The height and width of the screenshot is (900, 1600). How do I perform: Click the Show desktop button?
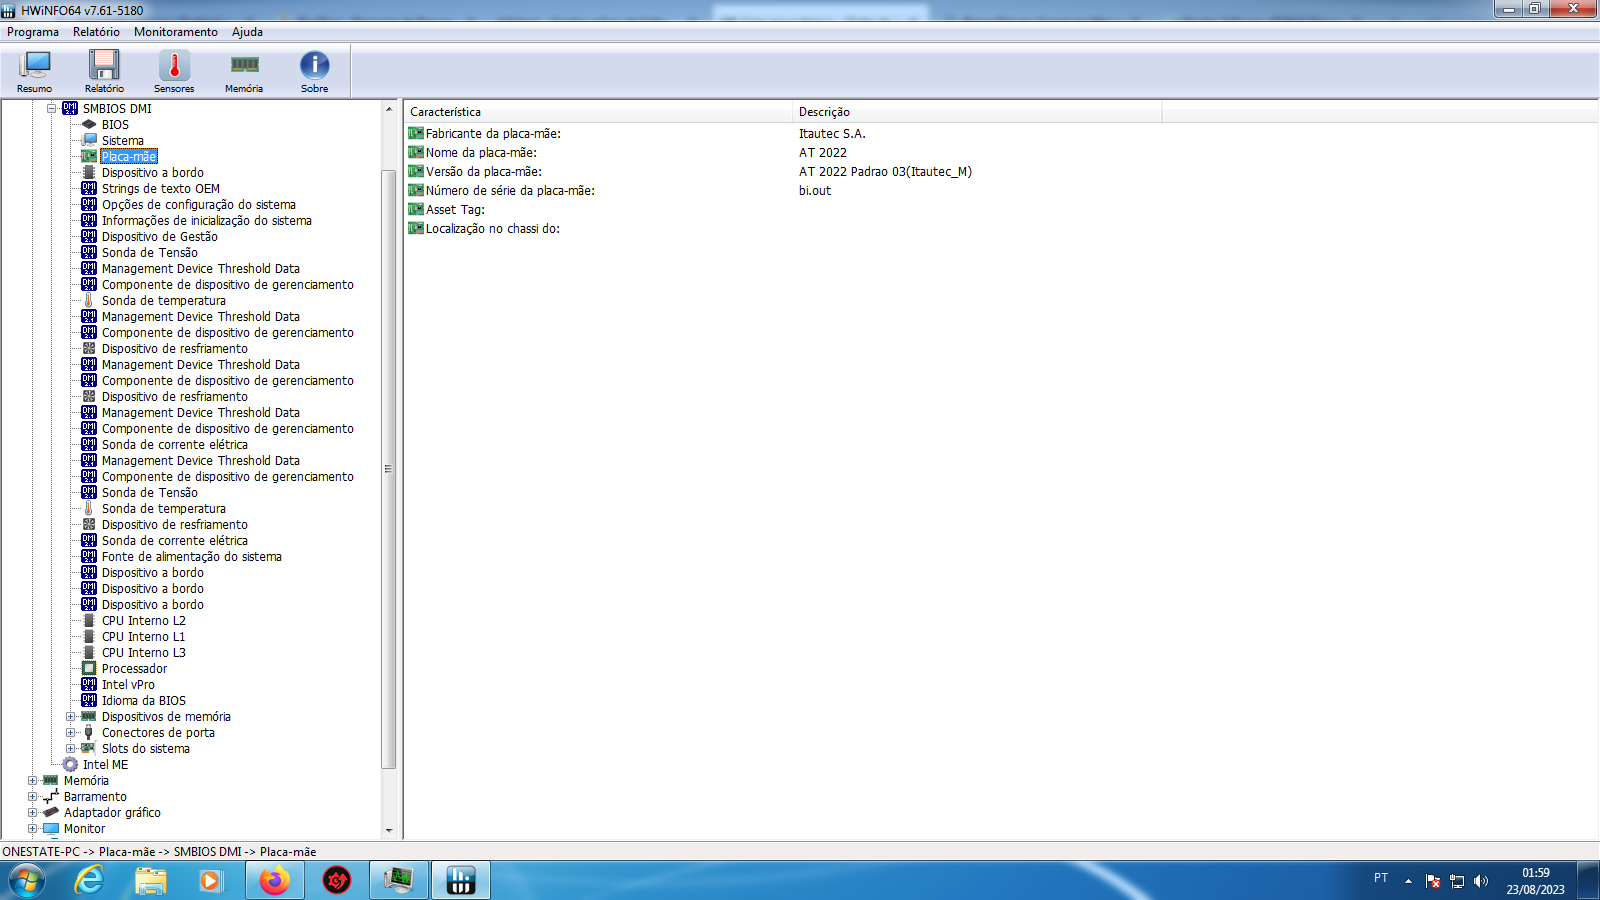coord(1589,881)
